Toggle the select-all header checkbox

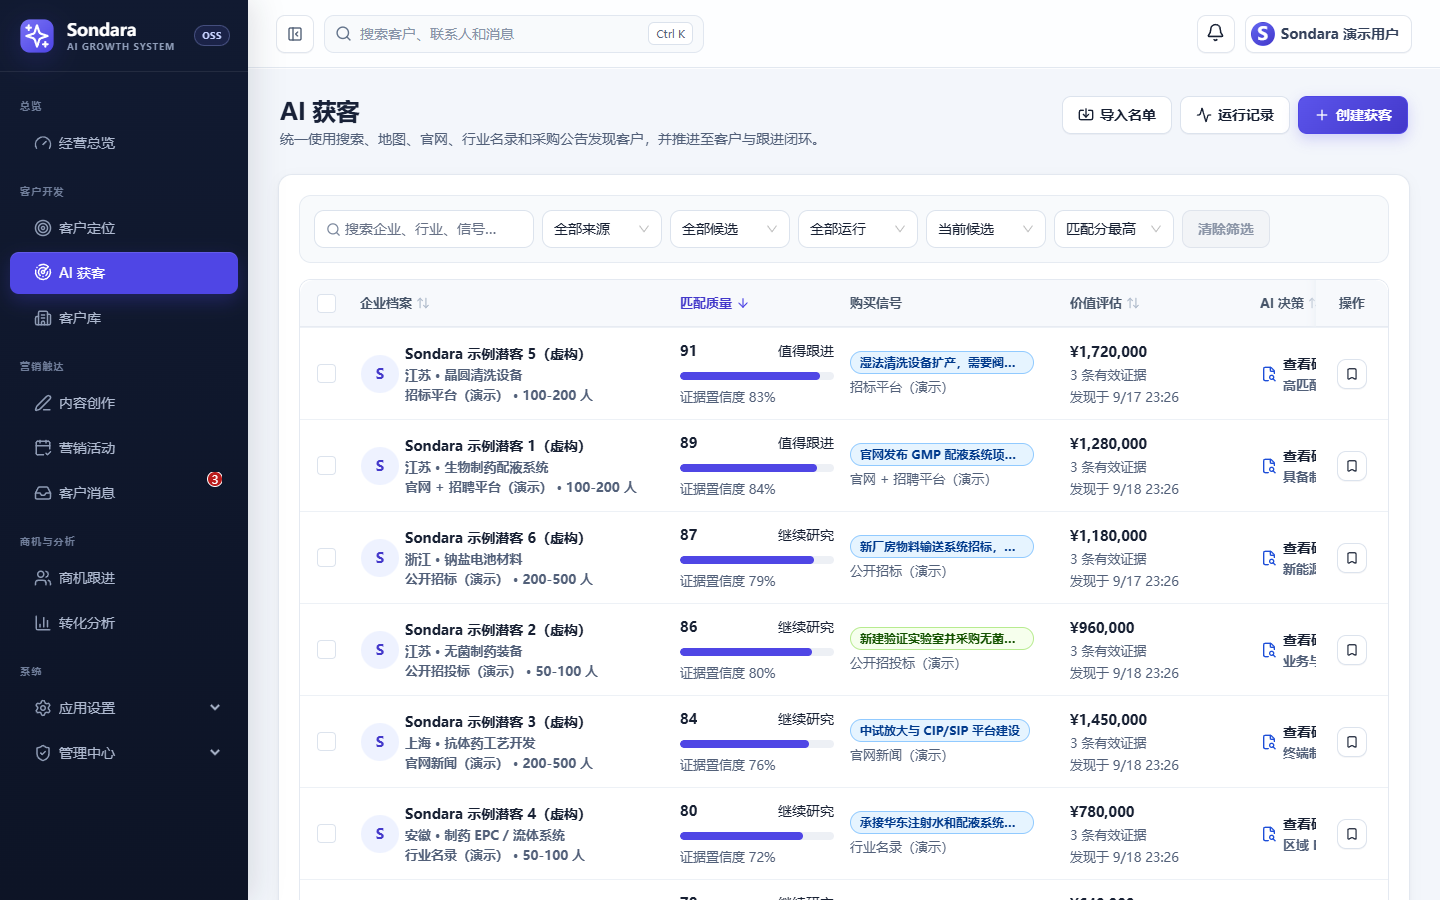(x=327, y=303)
